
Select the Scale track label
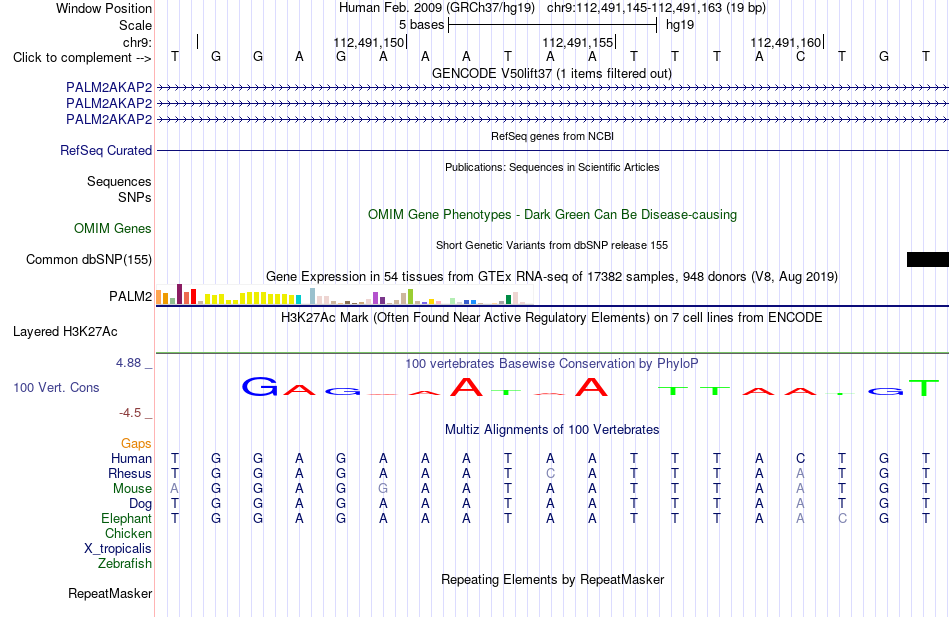pyautogui.click(x=135, y=25)
